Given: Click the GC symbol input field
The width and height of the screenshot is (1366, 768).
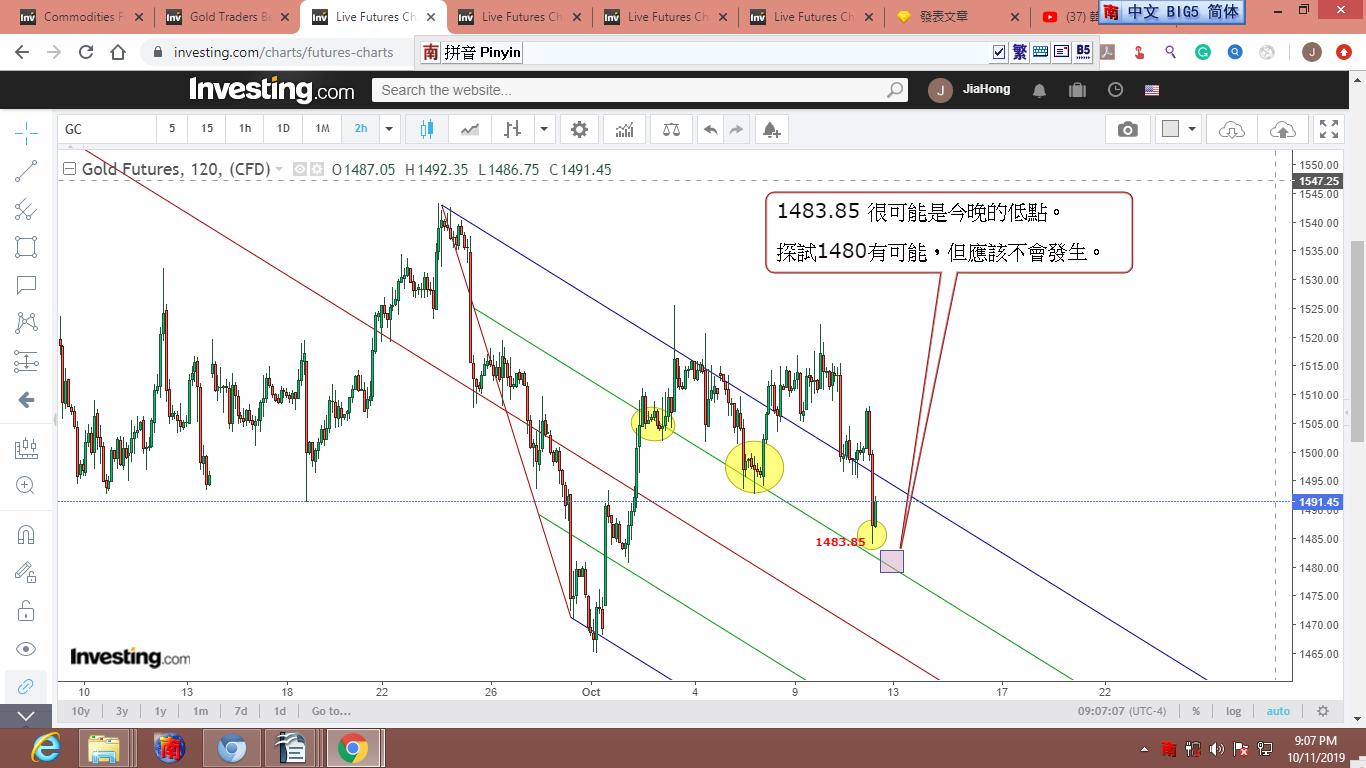Looking at the screenshot, I should point(106,129).
